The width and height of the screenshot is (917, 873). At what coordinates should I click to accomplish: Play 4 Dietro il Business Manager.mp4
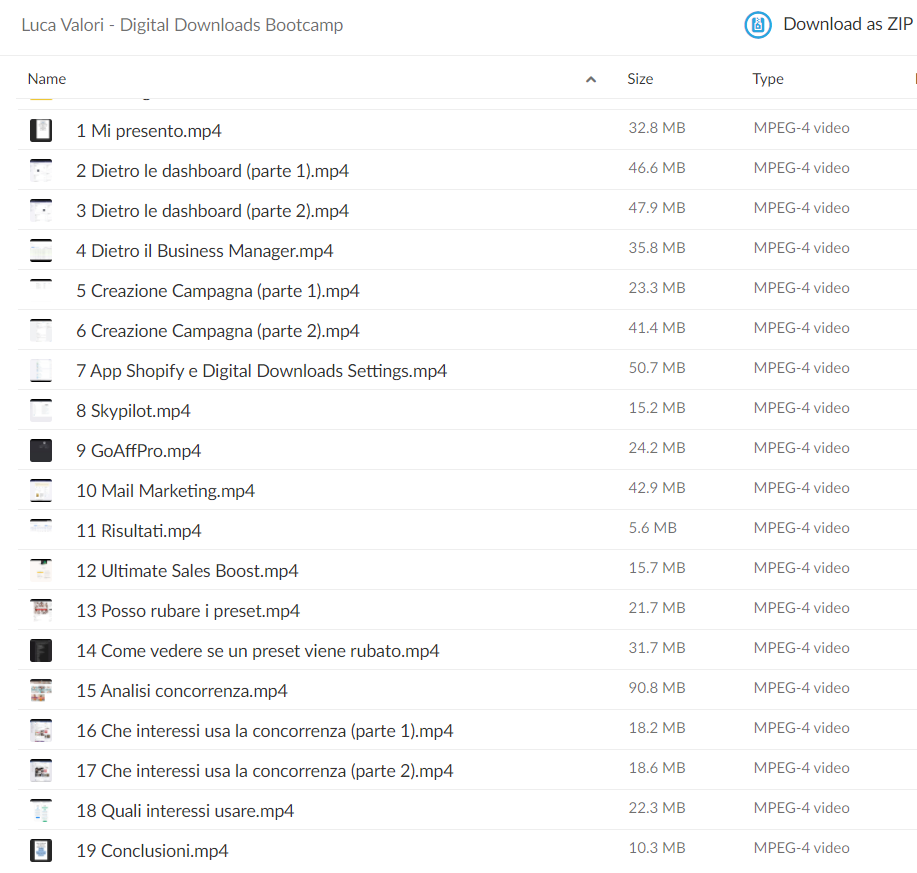[205, 251]
